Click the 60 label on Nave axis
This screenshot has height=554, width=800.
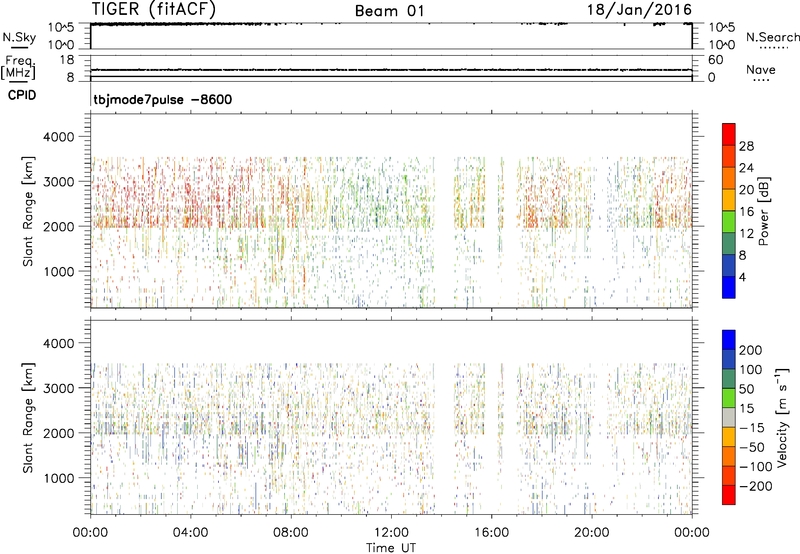coord(716,60)
